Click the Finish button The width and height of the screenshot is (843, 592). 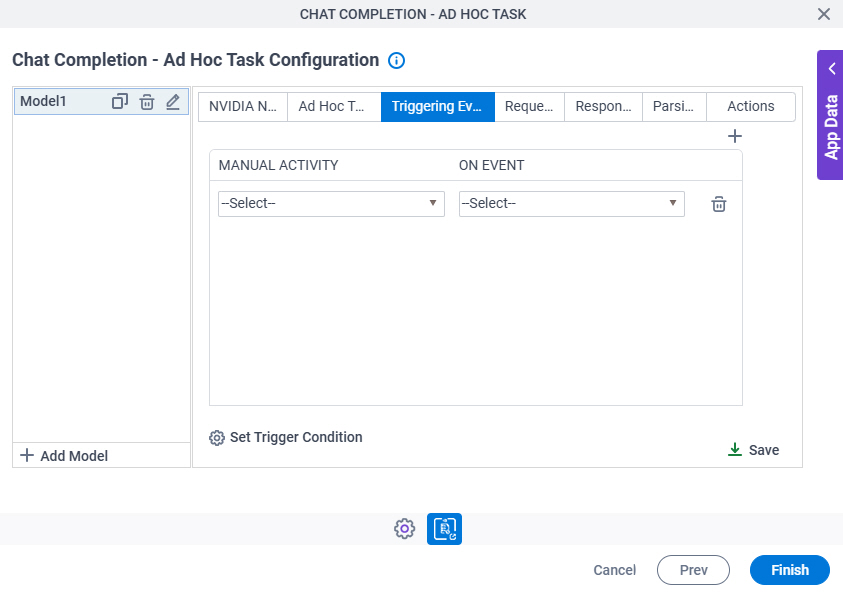790,570
